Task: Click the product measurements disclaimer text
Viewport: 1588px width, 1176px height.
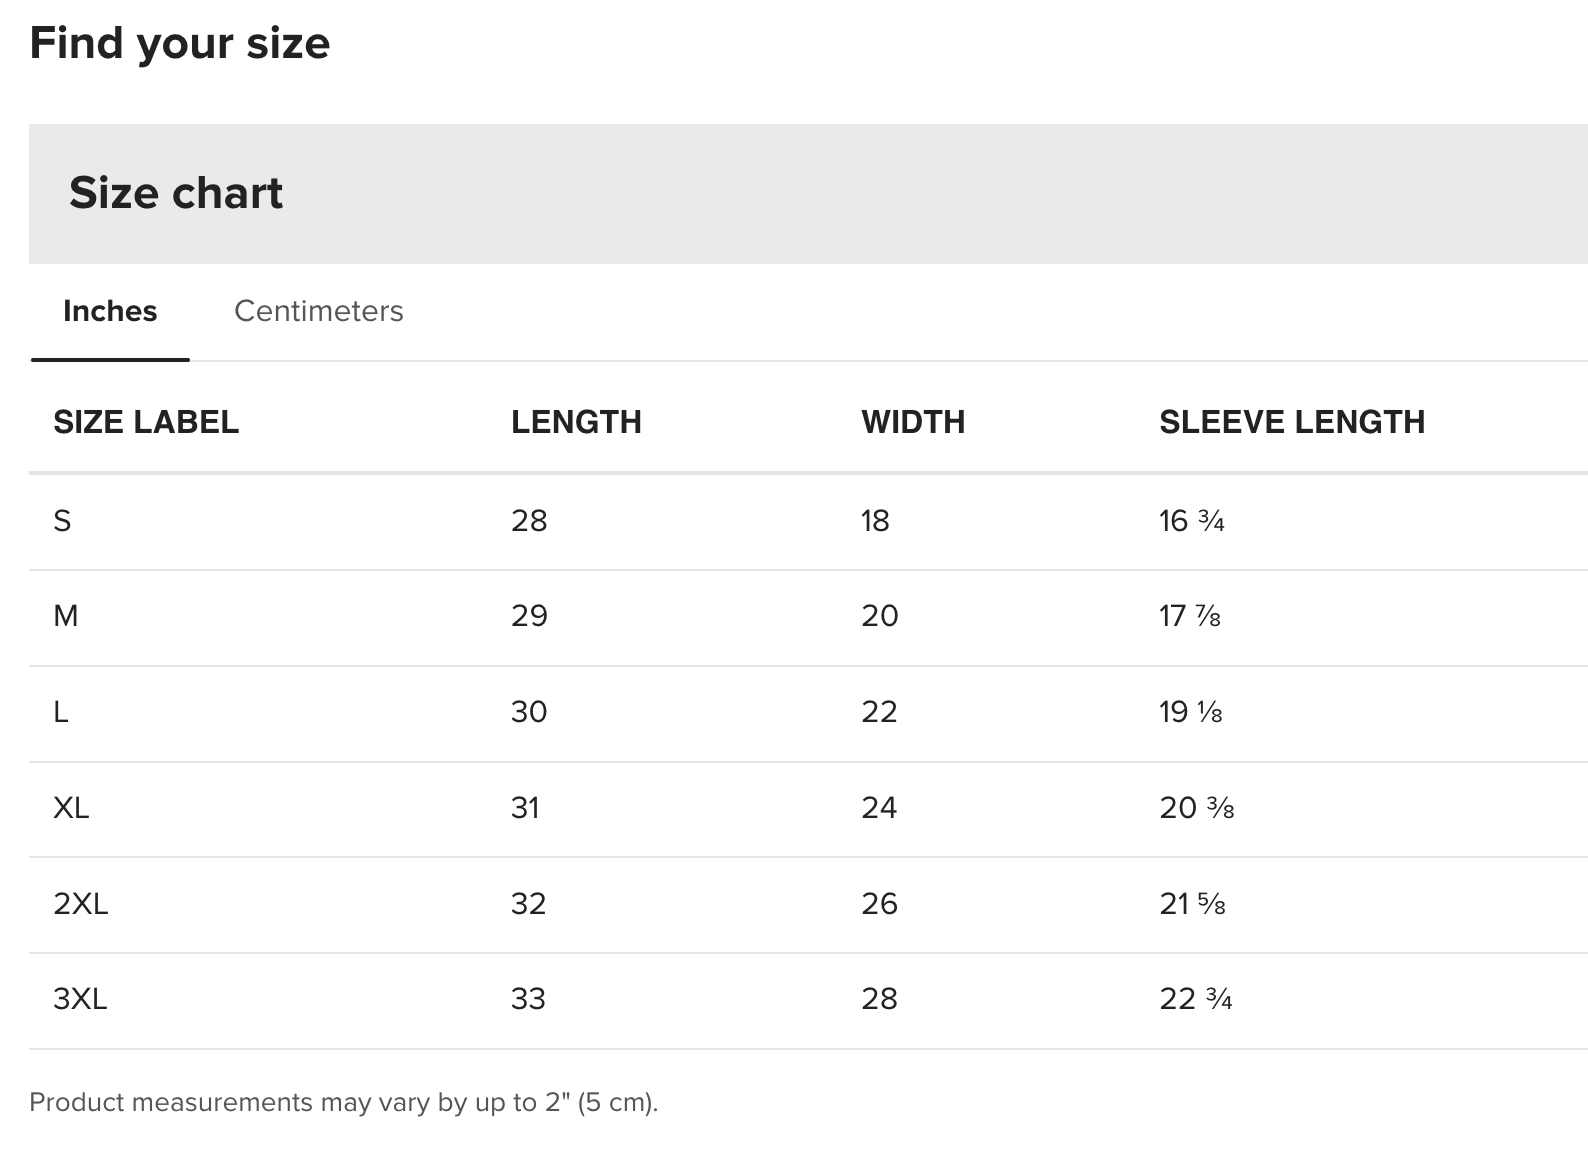Action: (344, 1102)
